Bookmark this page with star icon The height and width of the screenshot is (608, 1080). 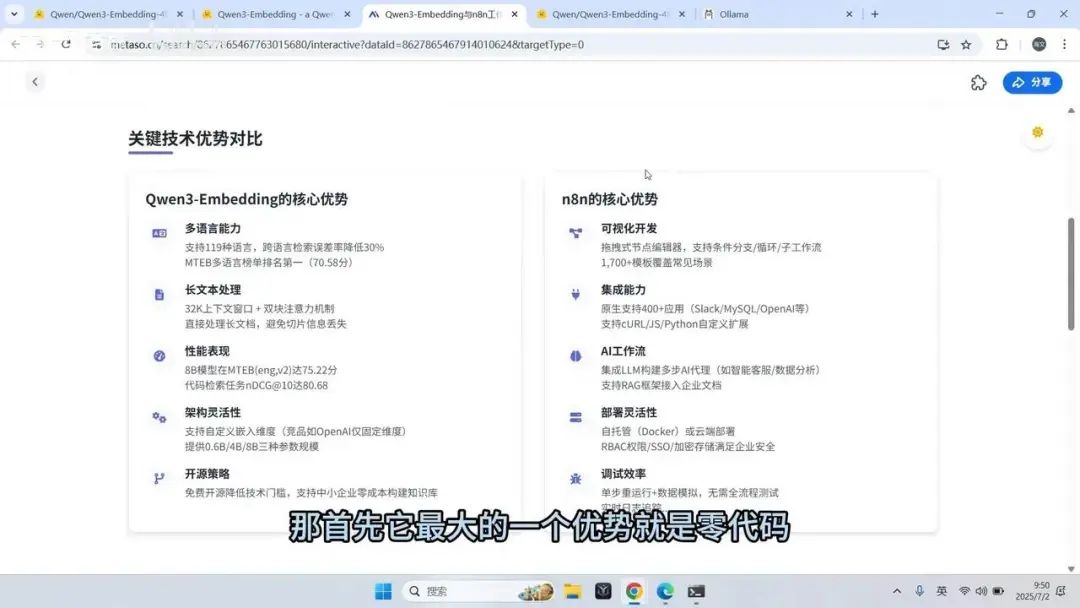click(966, 44)
